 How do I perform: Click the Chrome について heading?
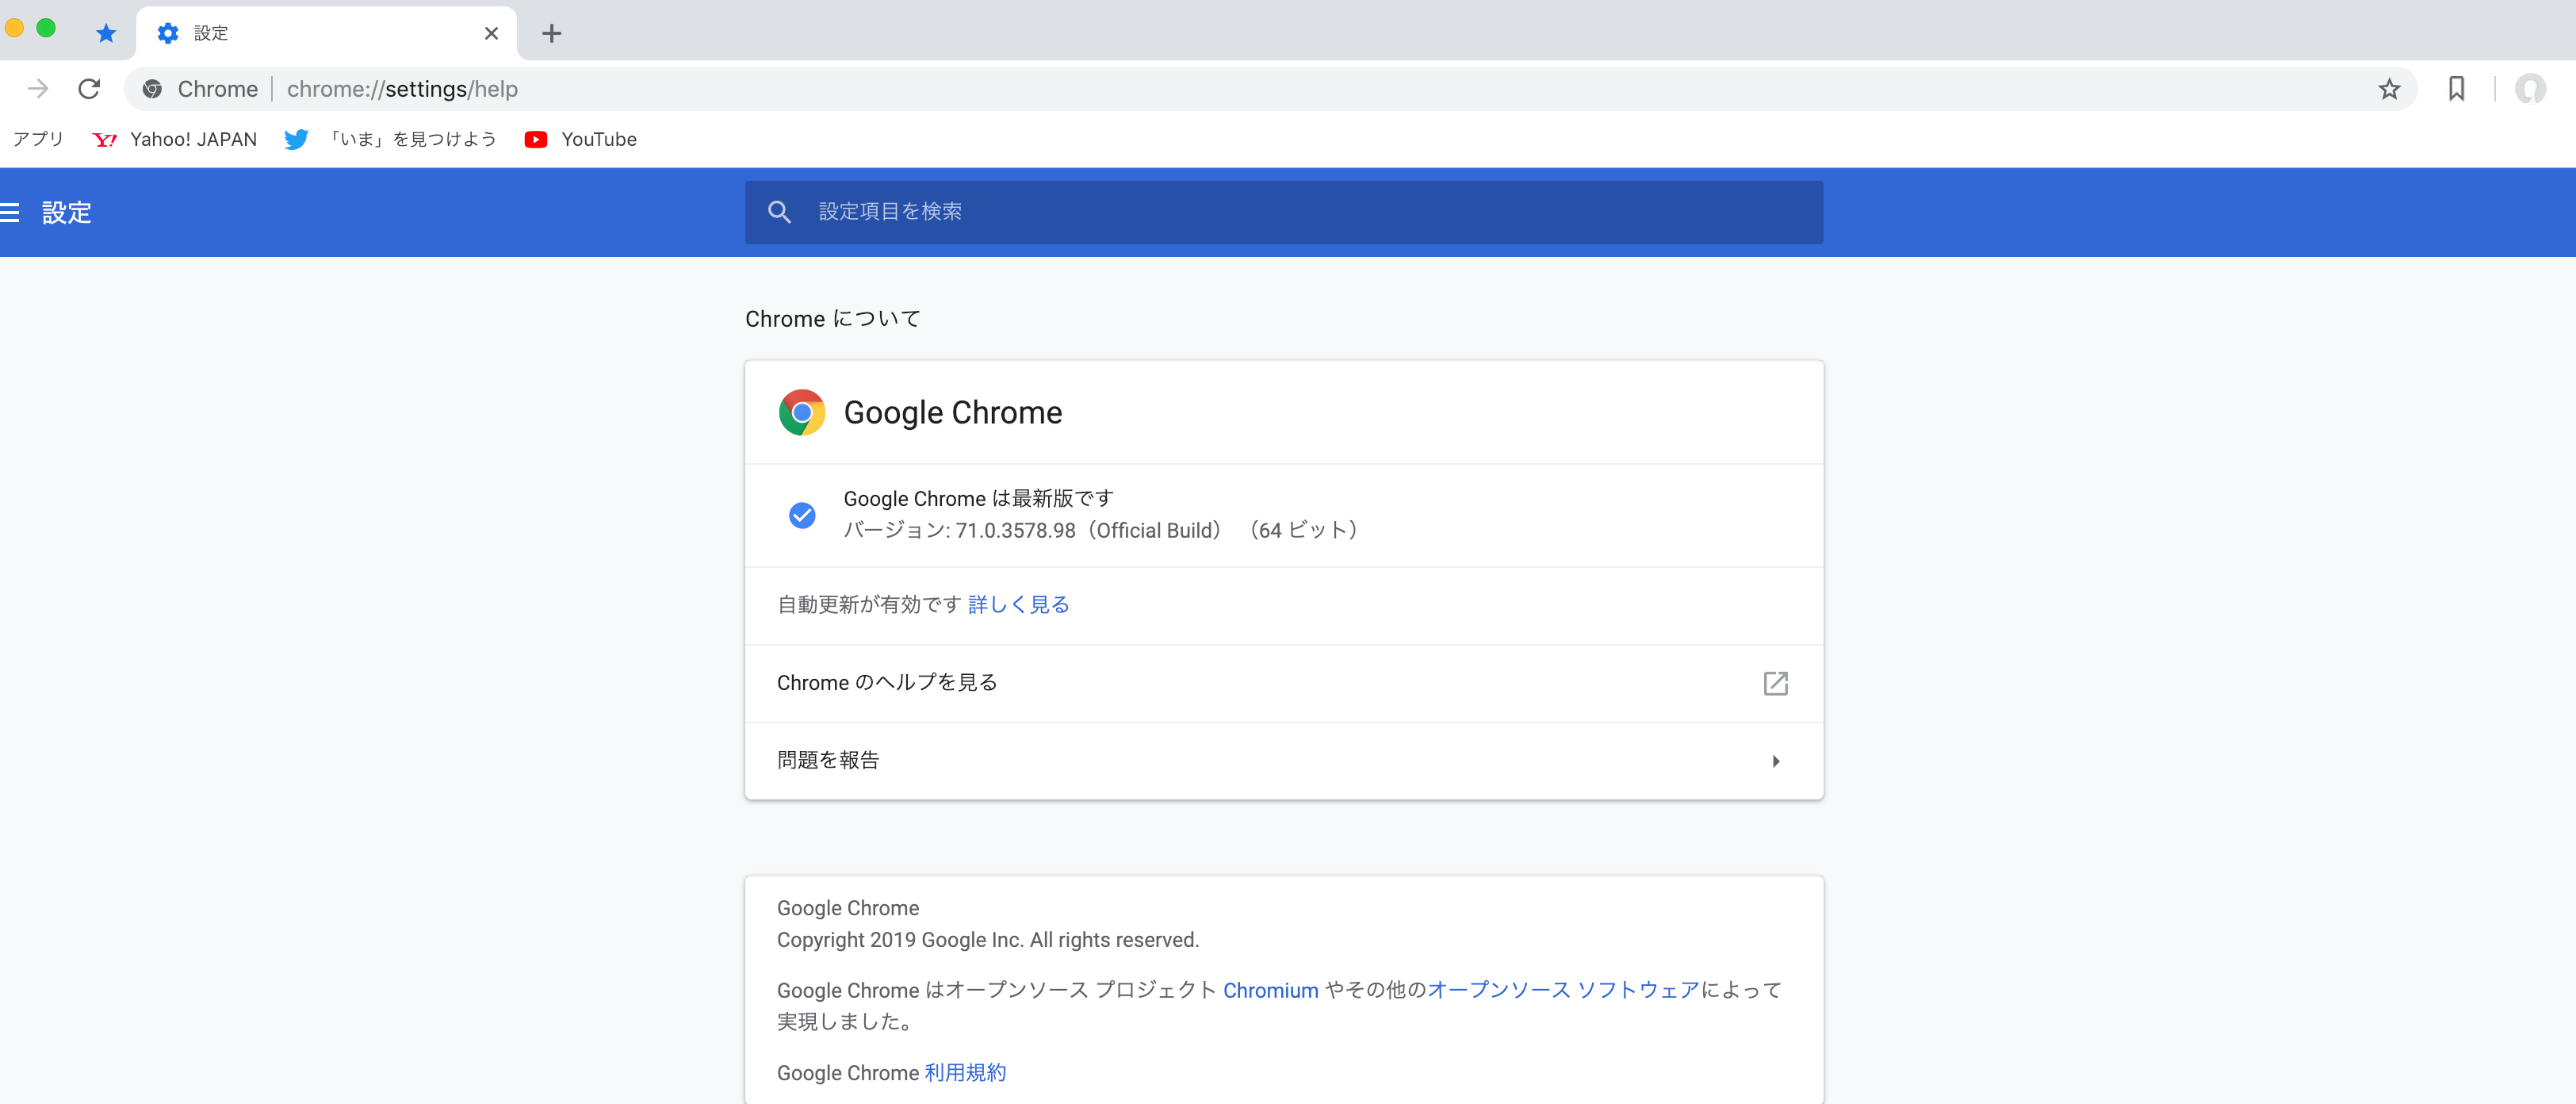(x=832, y=319)
